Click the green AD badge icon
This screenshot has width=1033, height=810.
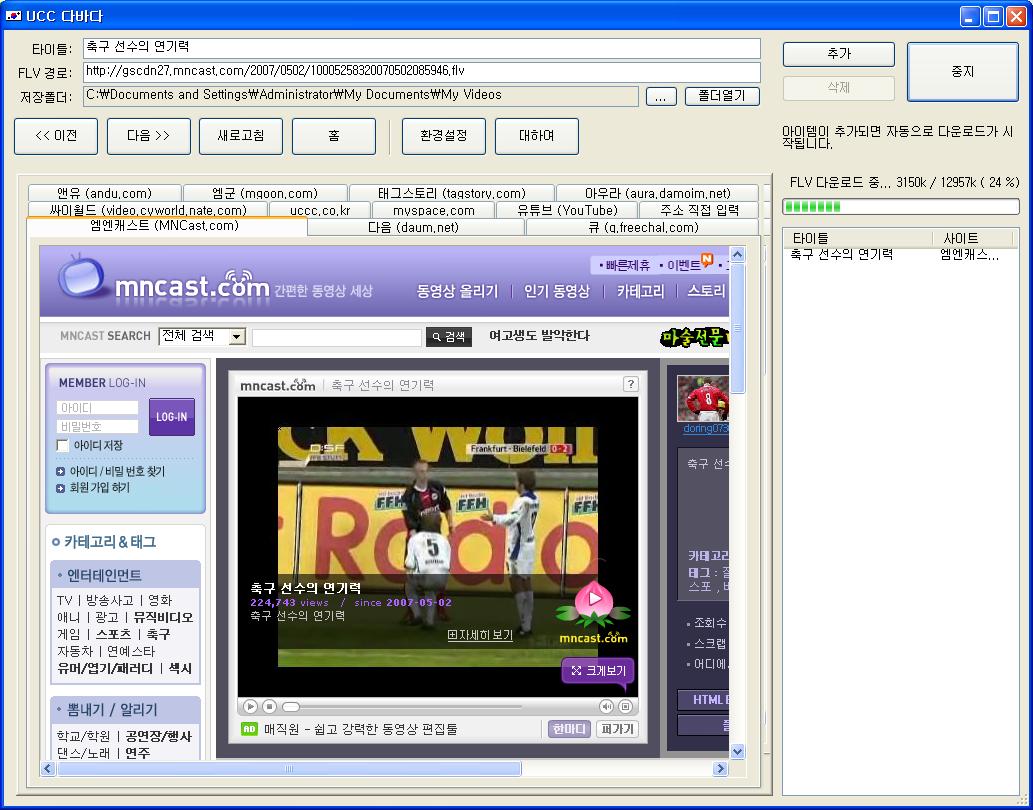(249, 729)
